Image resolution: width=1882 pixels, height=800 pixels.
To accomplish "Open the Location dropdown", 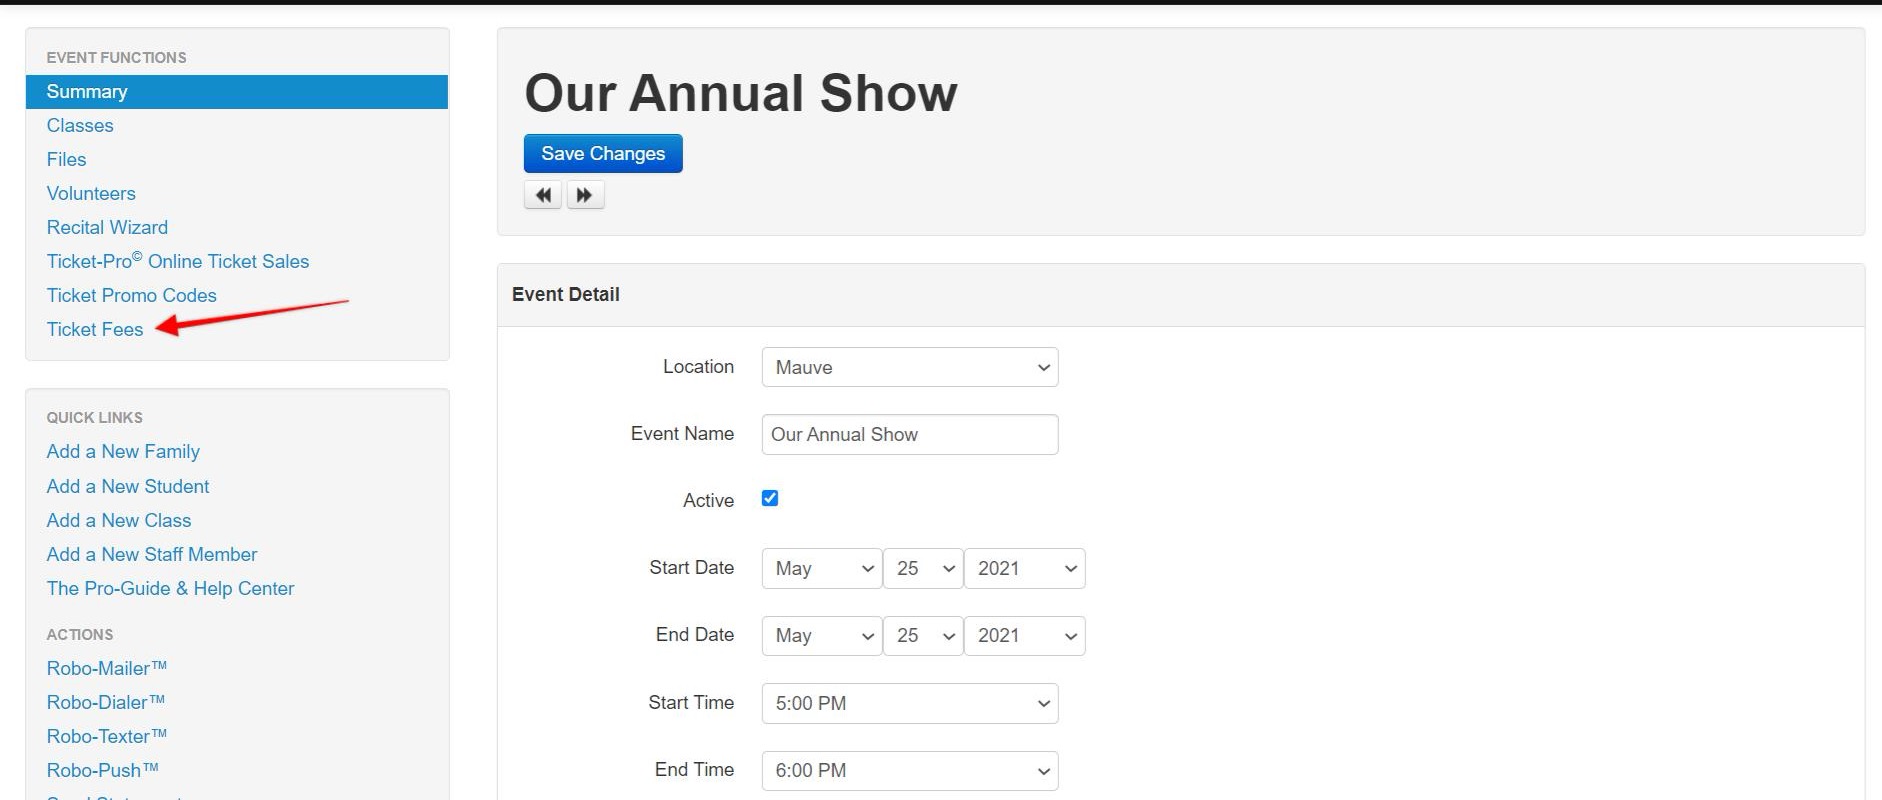I will coord(909,368).
